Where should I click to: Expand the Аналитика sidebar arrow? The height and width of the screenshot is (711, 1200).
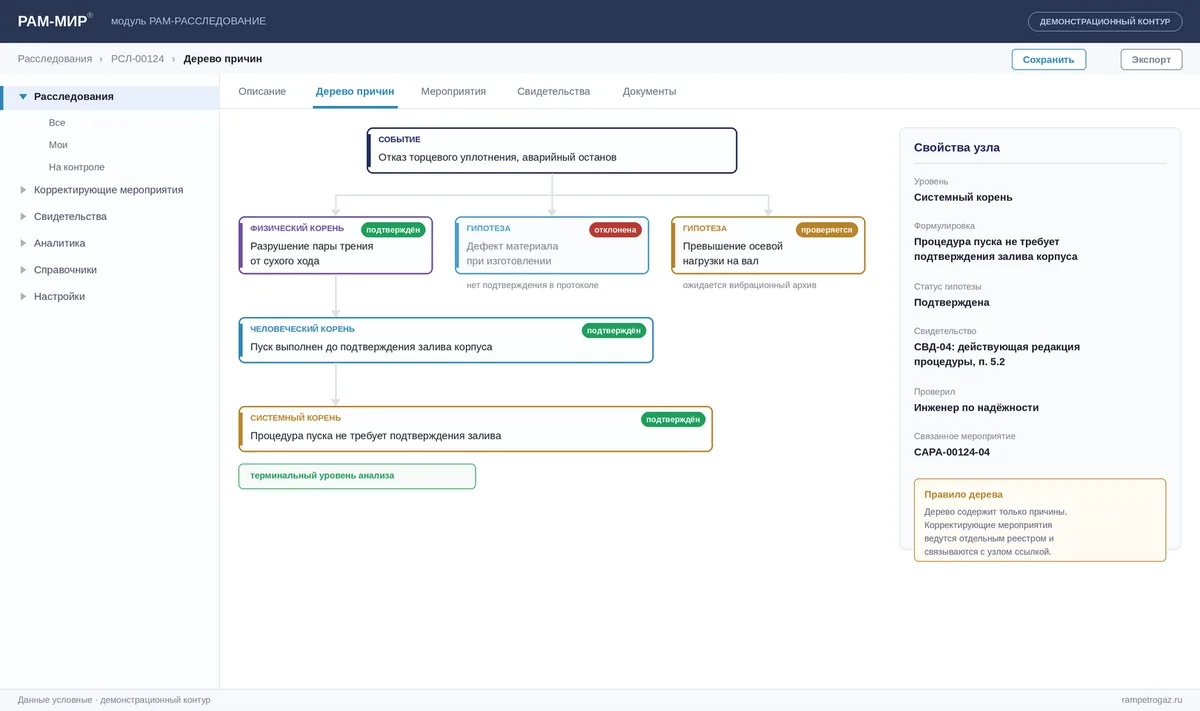pyautogui.click(x=23, y=243)
